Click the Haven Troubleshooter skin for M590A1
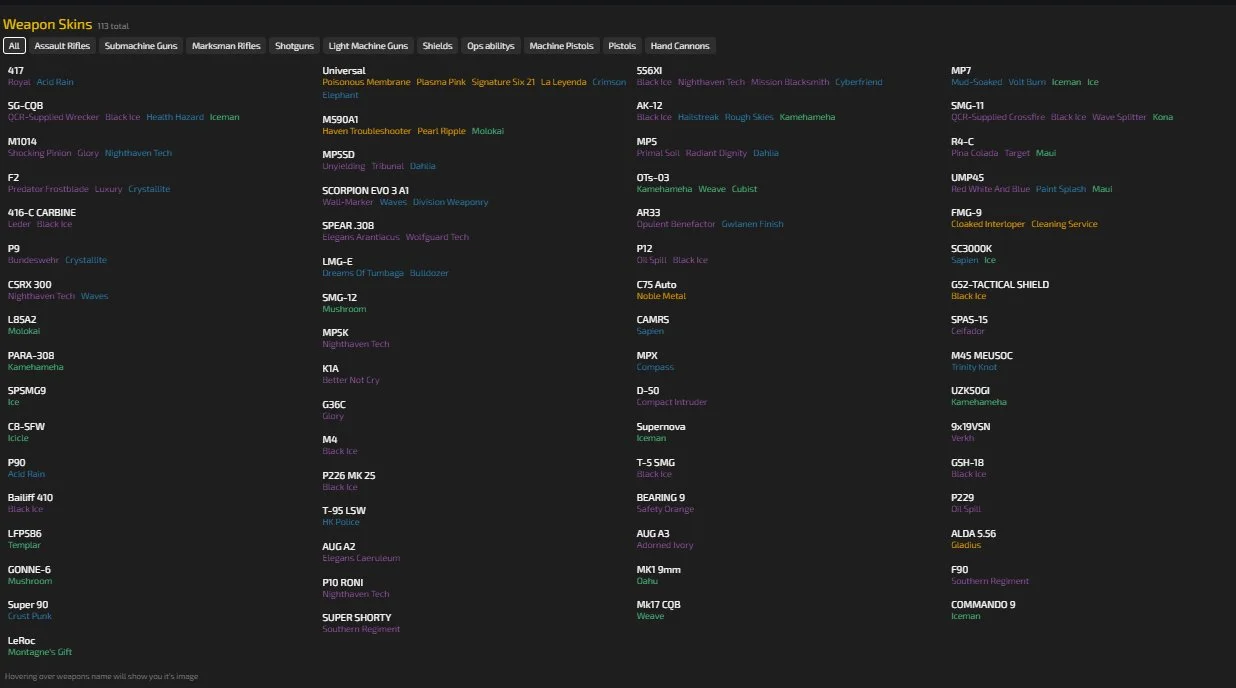The height and width of the screenshot is (688, 1236). pos(366,131)
